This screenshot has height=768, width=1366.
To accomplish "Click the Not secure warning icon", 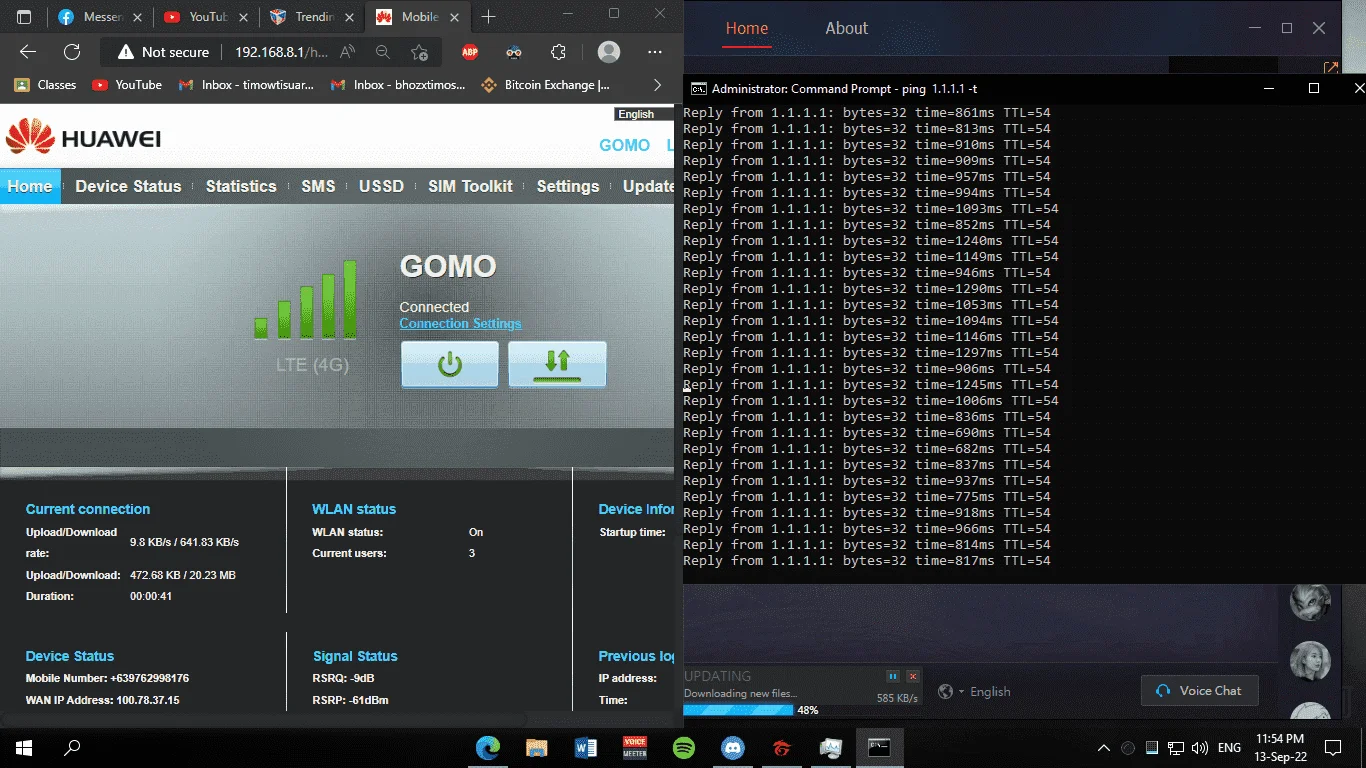I will point(125,52).
